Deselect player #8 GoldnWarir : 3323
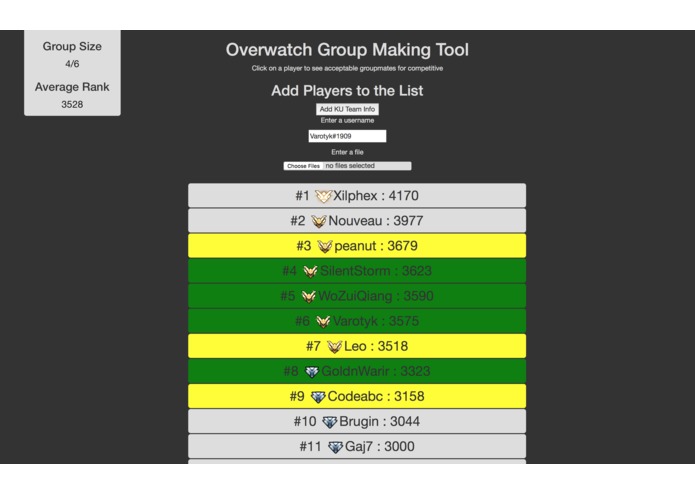The height and width of the screenshot is (494, 695). 357,371
